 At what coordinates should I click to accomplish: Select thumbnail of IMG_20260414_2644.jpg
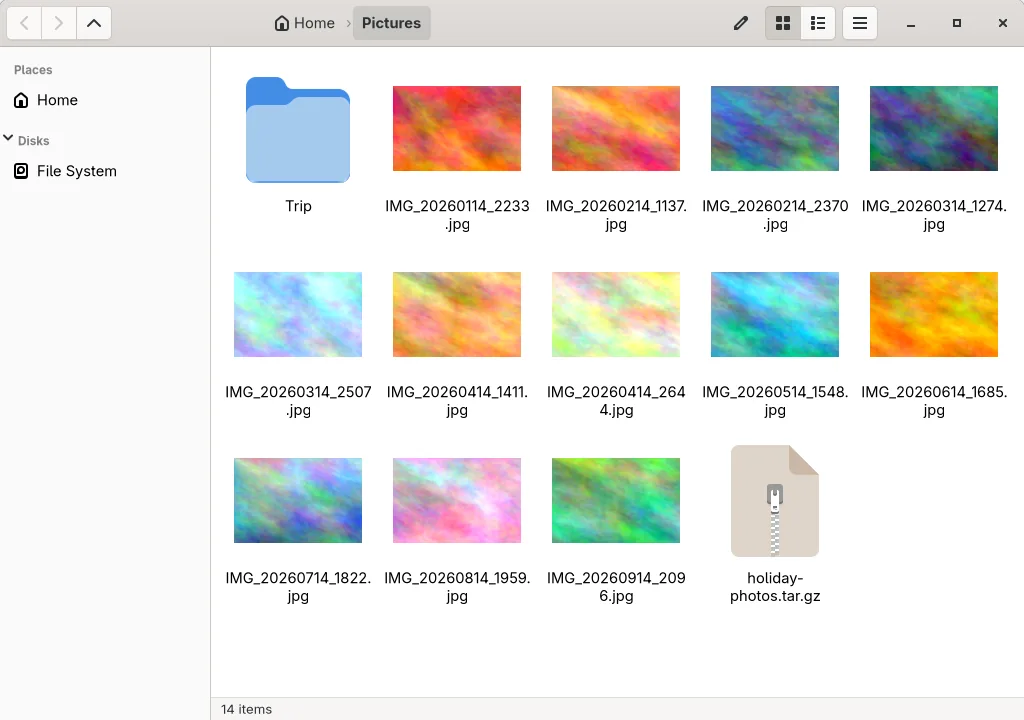[616, 315]
